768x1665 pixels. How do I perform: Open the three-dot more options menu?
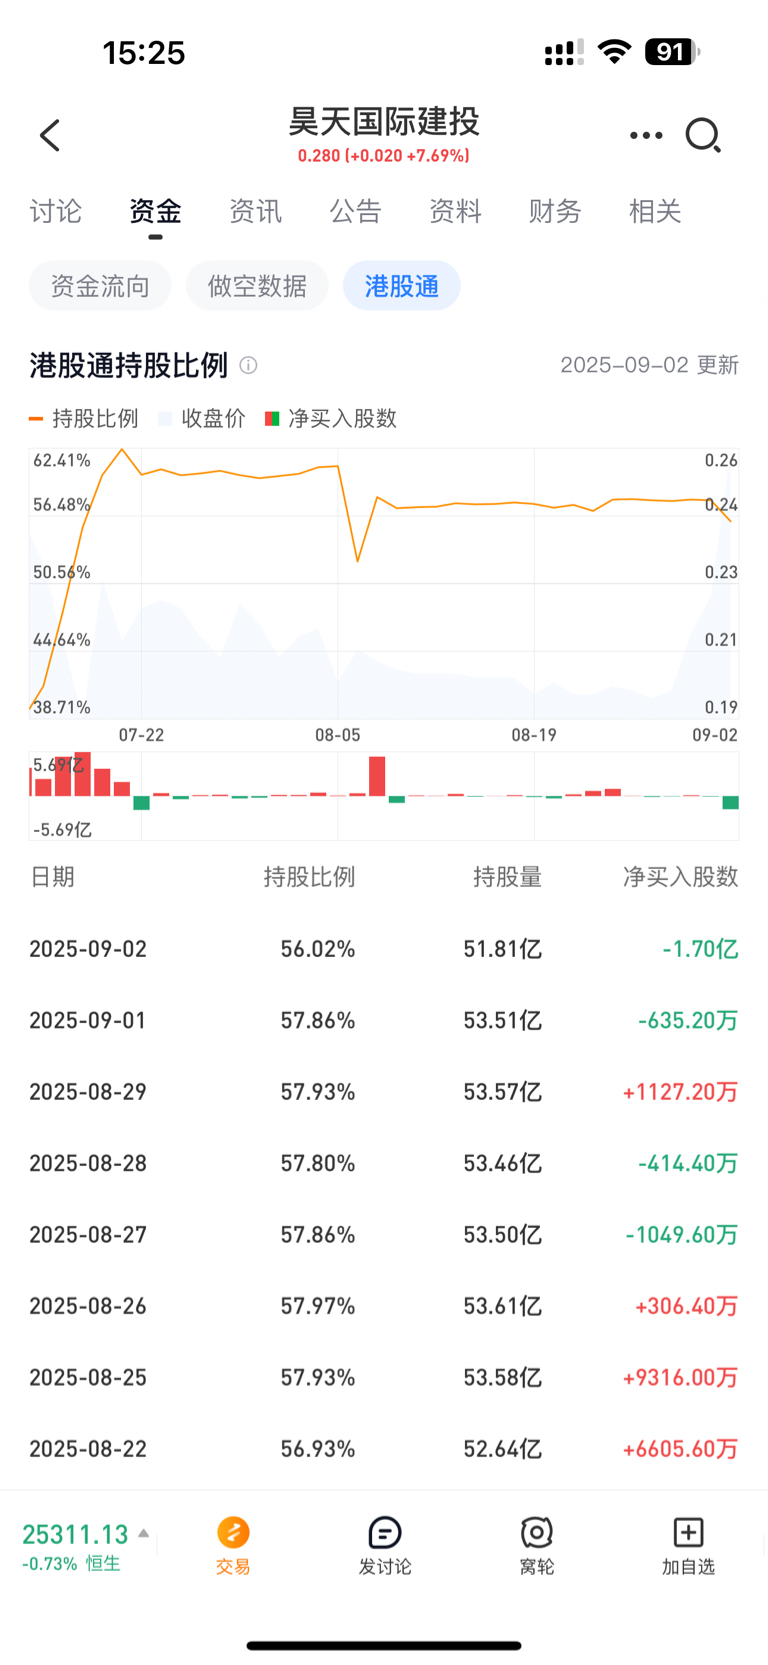point(645,135)
